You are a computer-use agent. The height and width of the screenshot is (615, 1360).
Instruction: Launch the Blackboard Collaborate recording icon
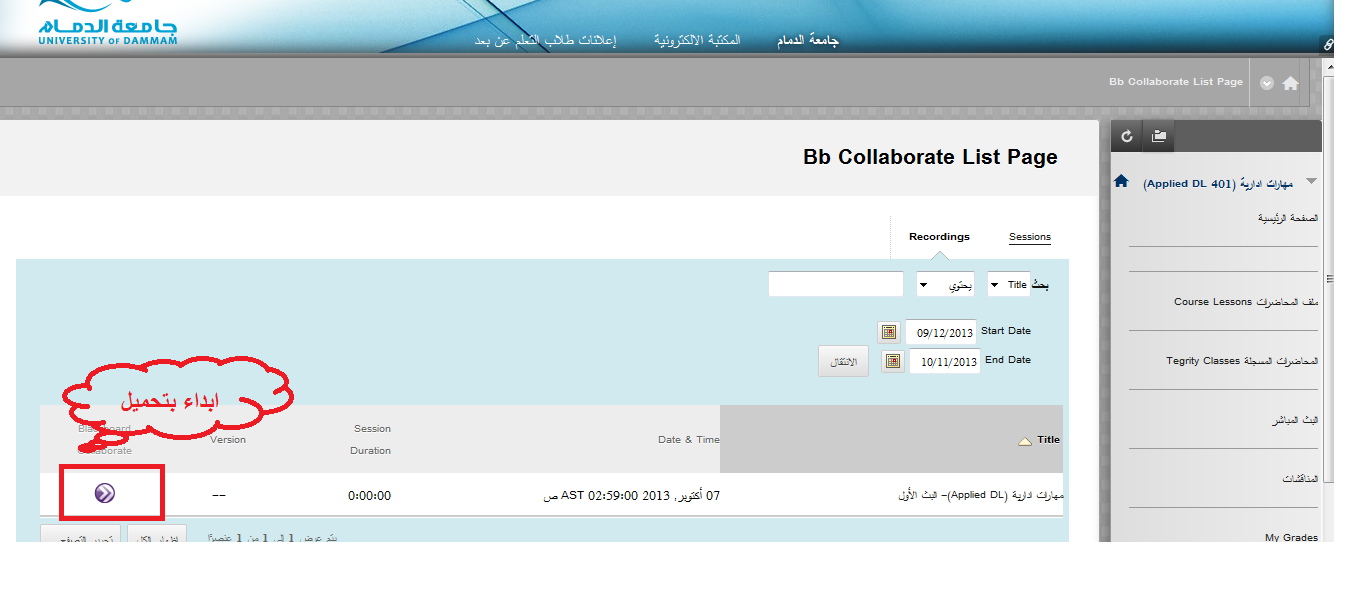(x=105, y=493)
